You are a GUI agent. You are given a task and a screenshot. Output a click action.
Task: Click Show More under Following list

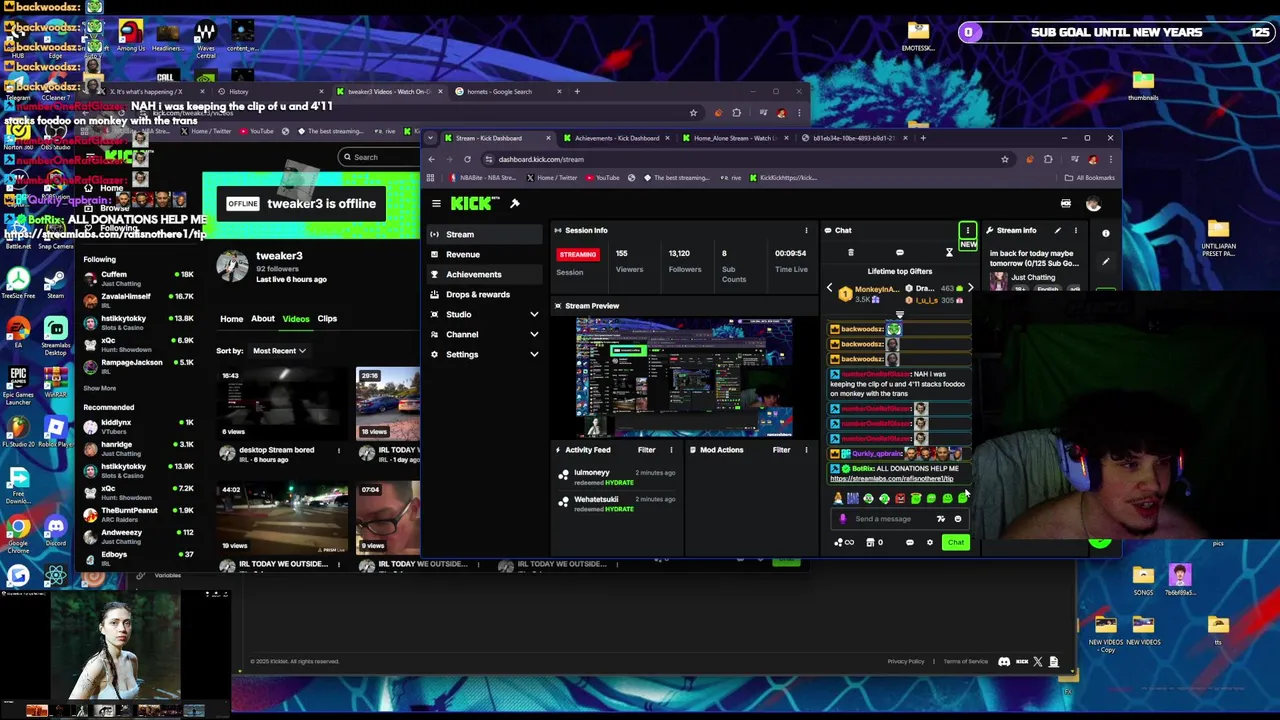coord(99,388)
